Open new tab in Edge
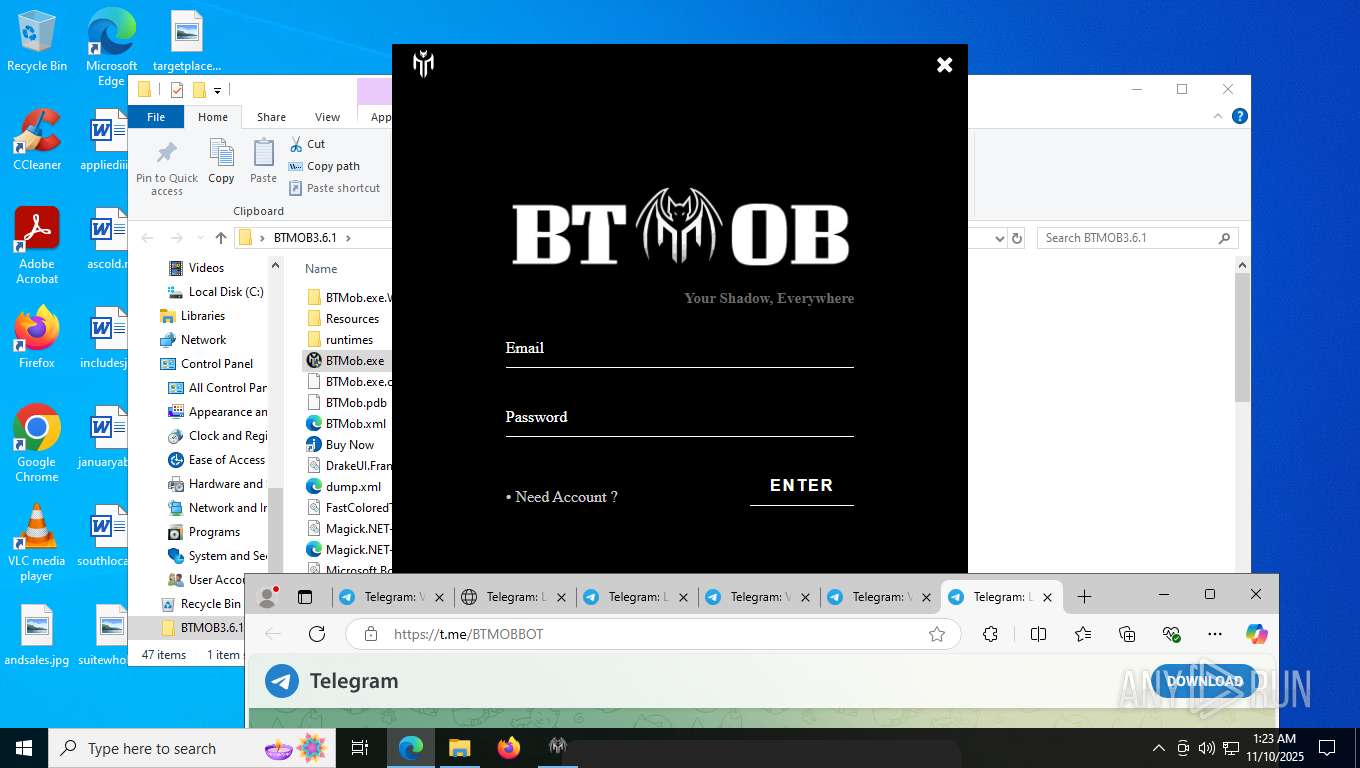1360x768 pixels. tap(1084, 597)
